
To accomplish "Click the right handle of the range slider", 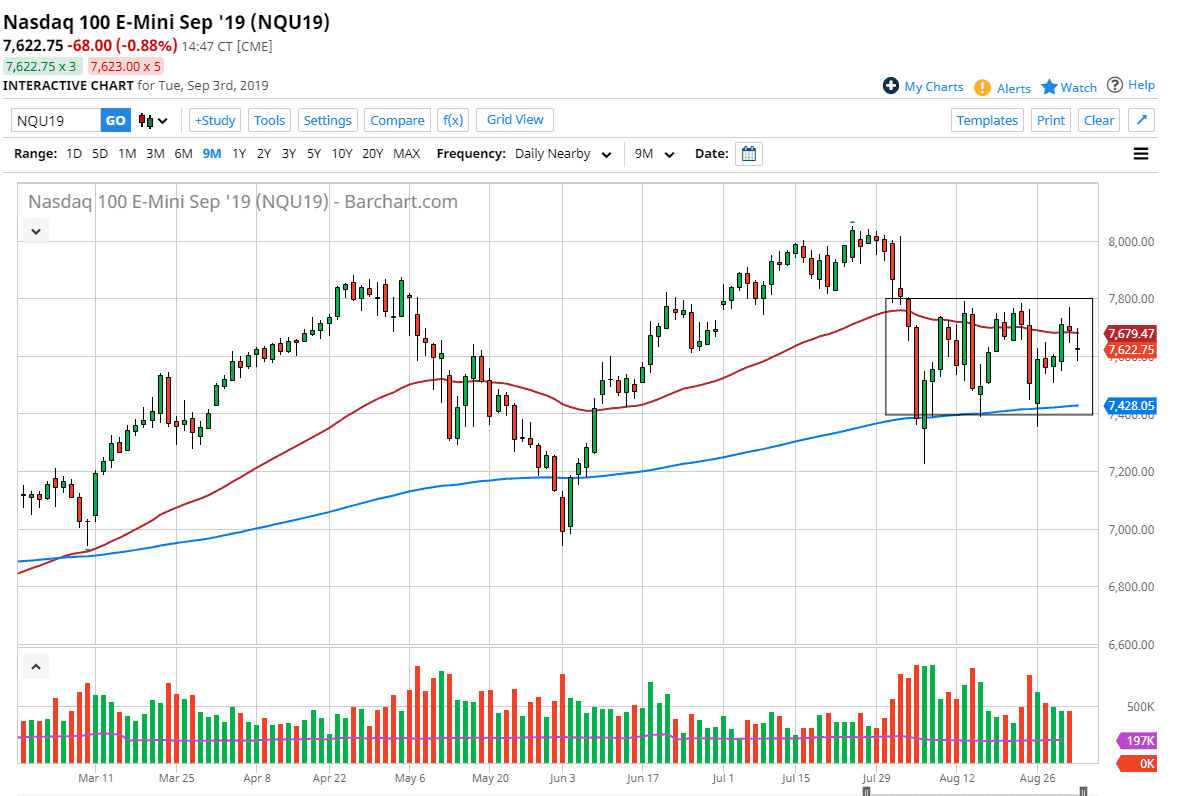I will 1083,791.
